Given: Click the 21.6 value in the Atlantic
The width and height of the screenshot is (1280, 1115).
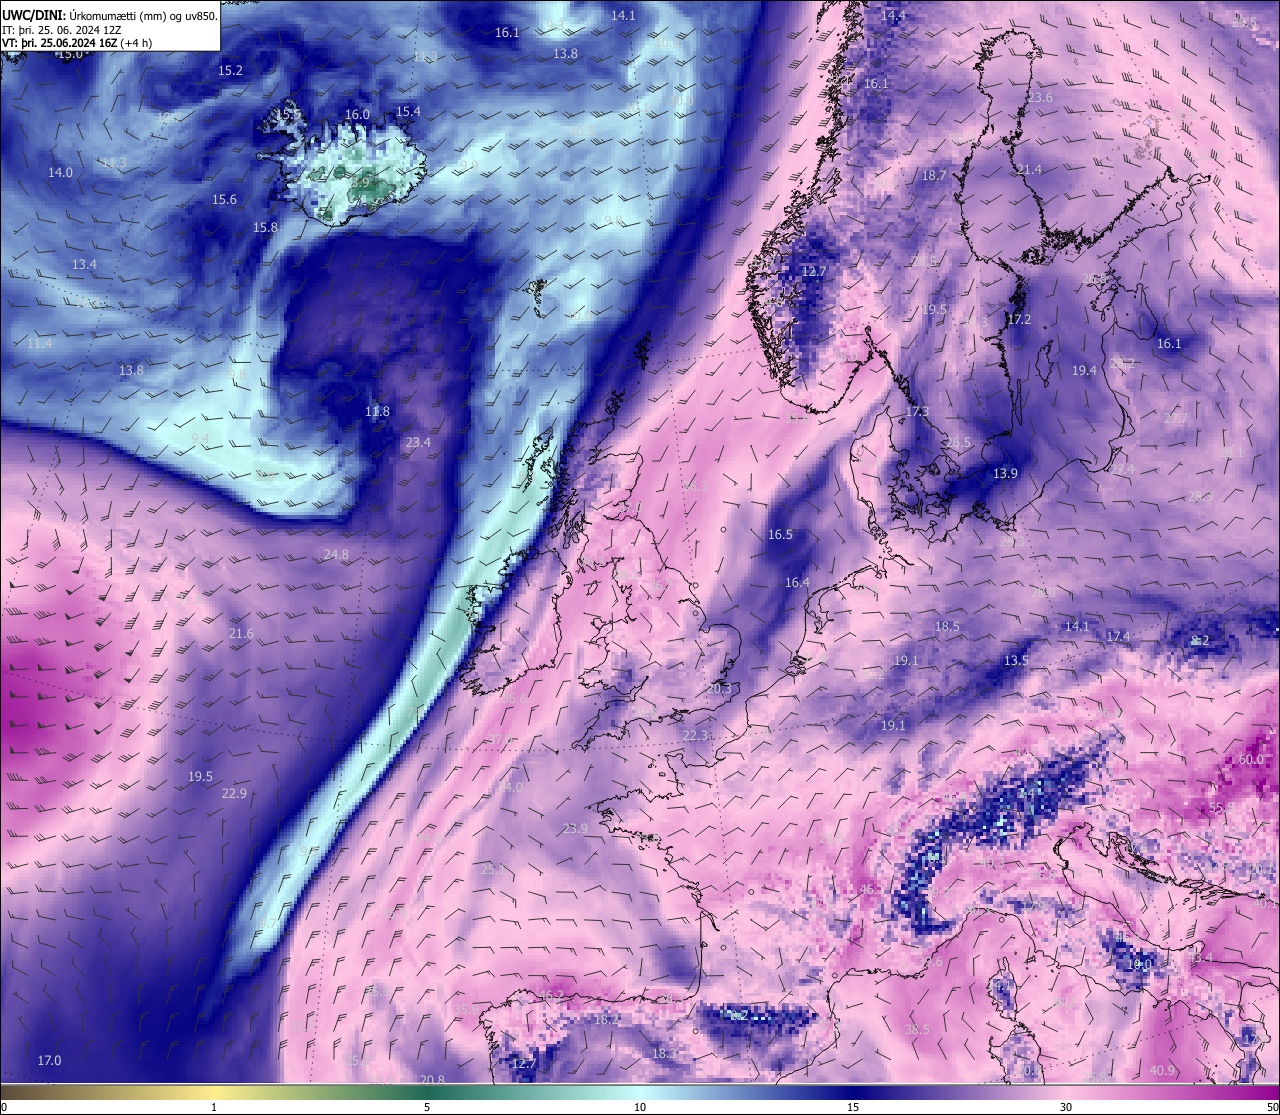Looking at the screenshot, I should [241, 634].
